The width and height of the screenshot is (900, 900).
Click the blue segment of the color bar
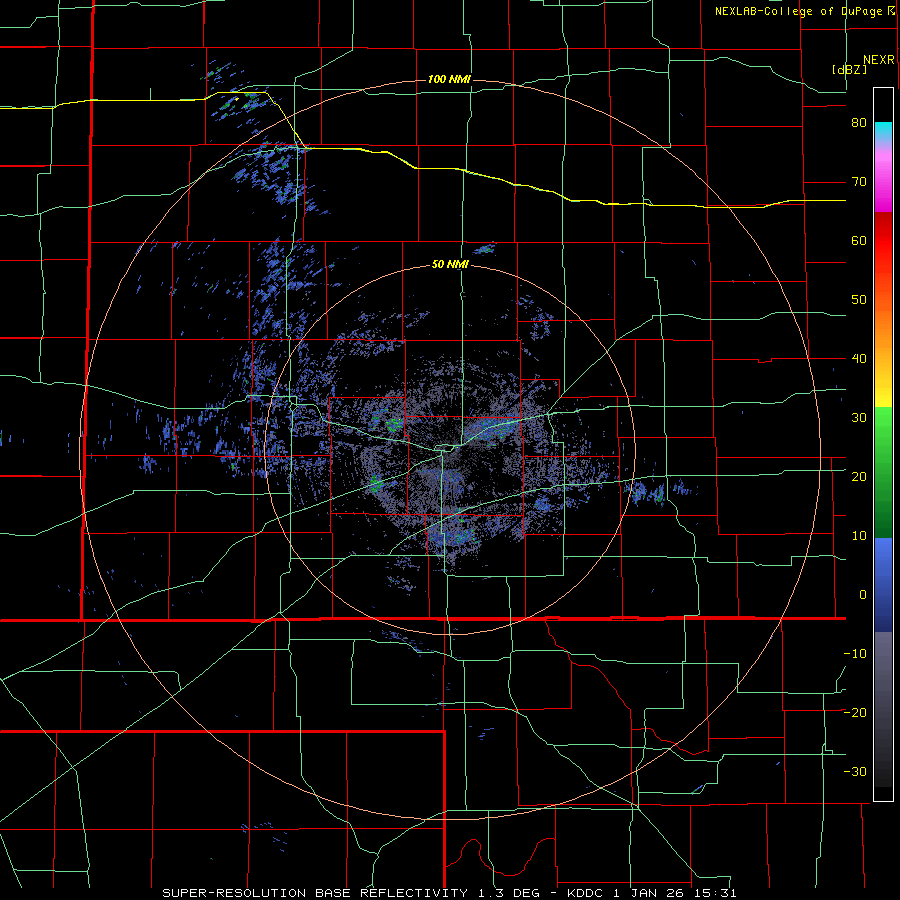click(883, 585)
